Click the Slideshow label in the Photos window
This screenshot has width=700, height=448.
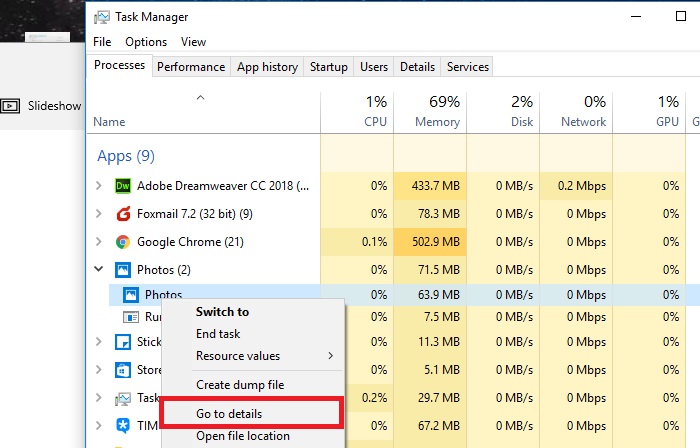point(54,106)
